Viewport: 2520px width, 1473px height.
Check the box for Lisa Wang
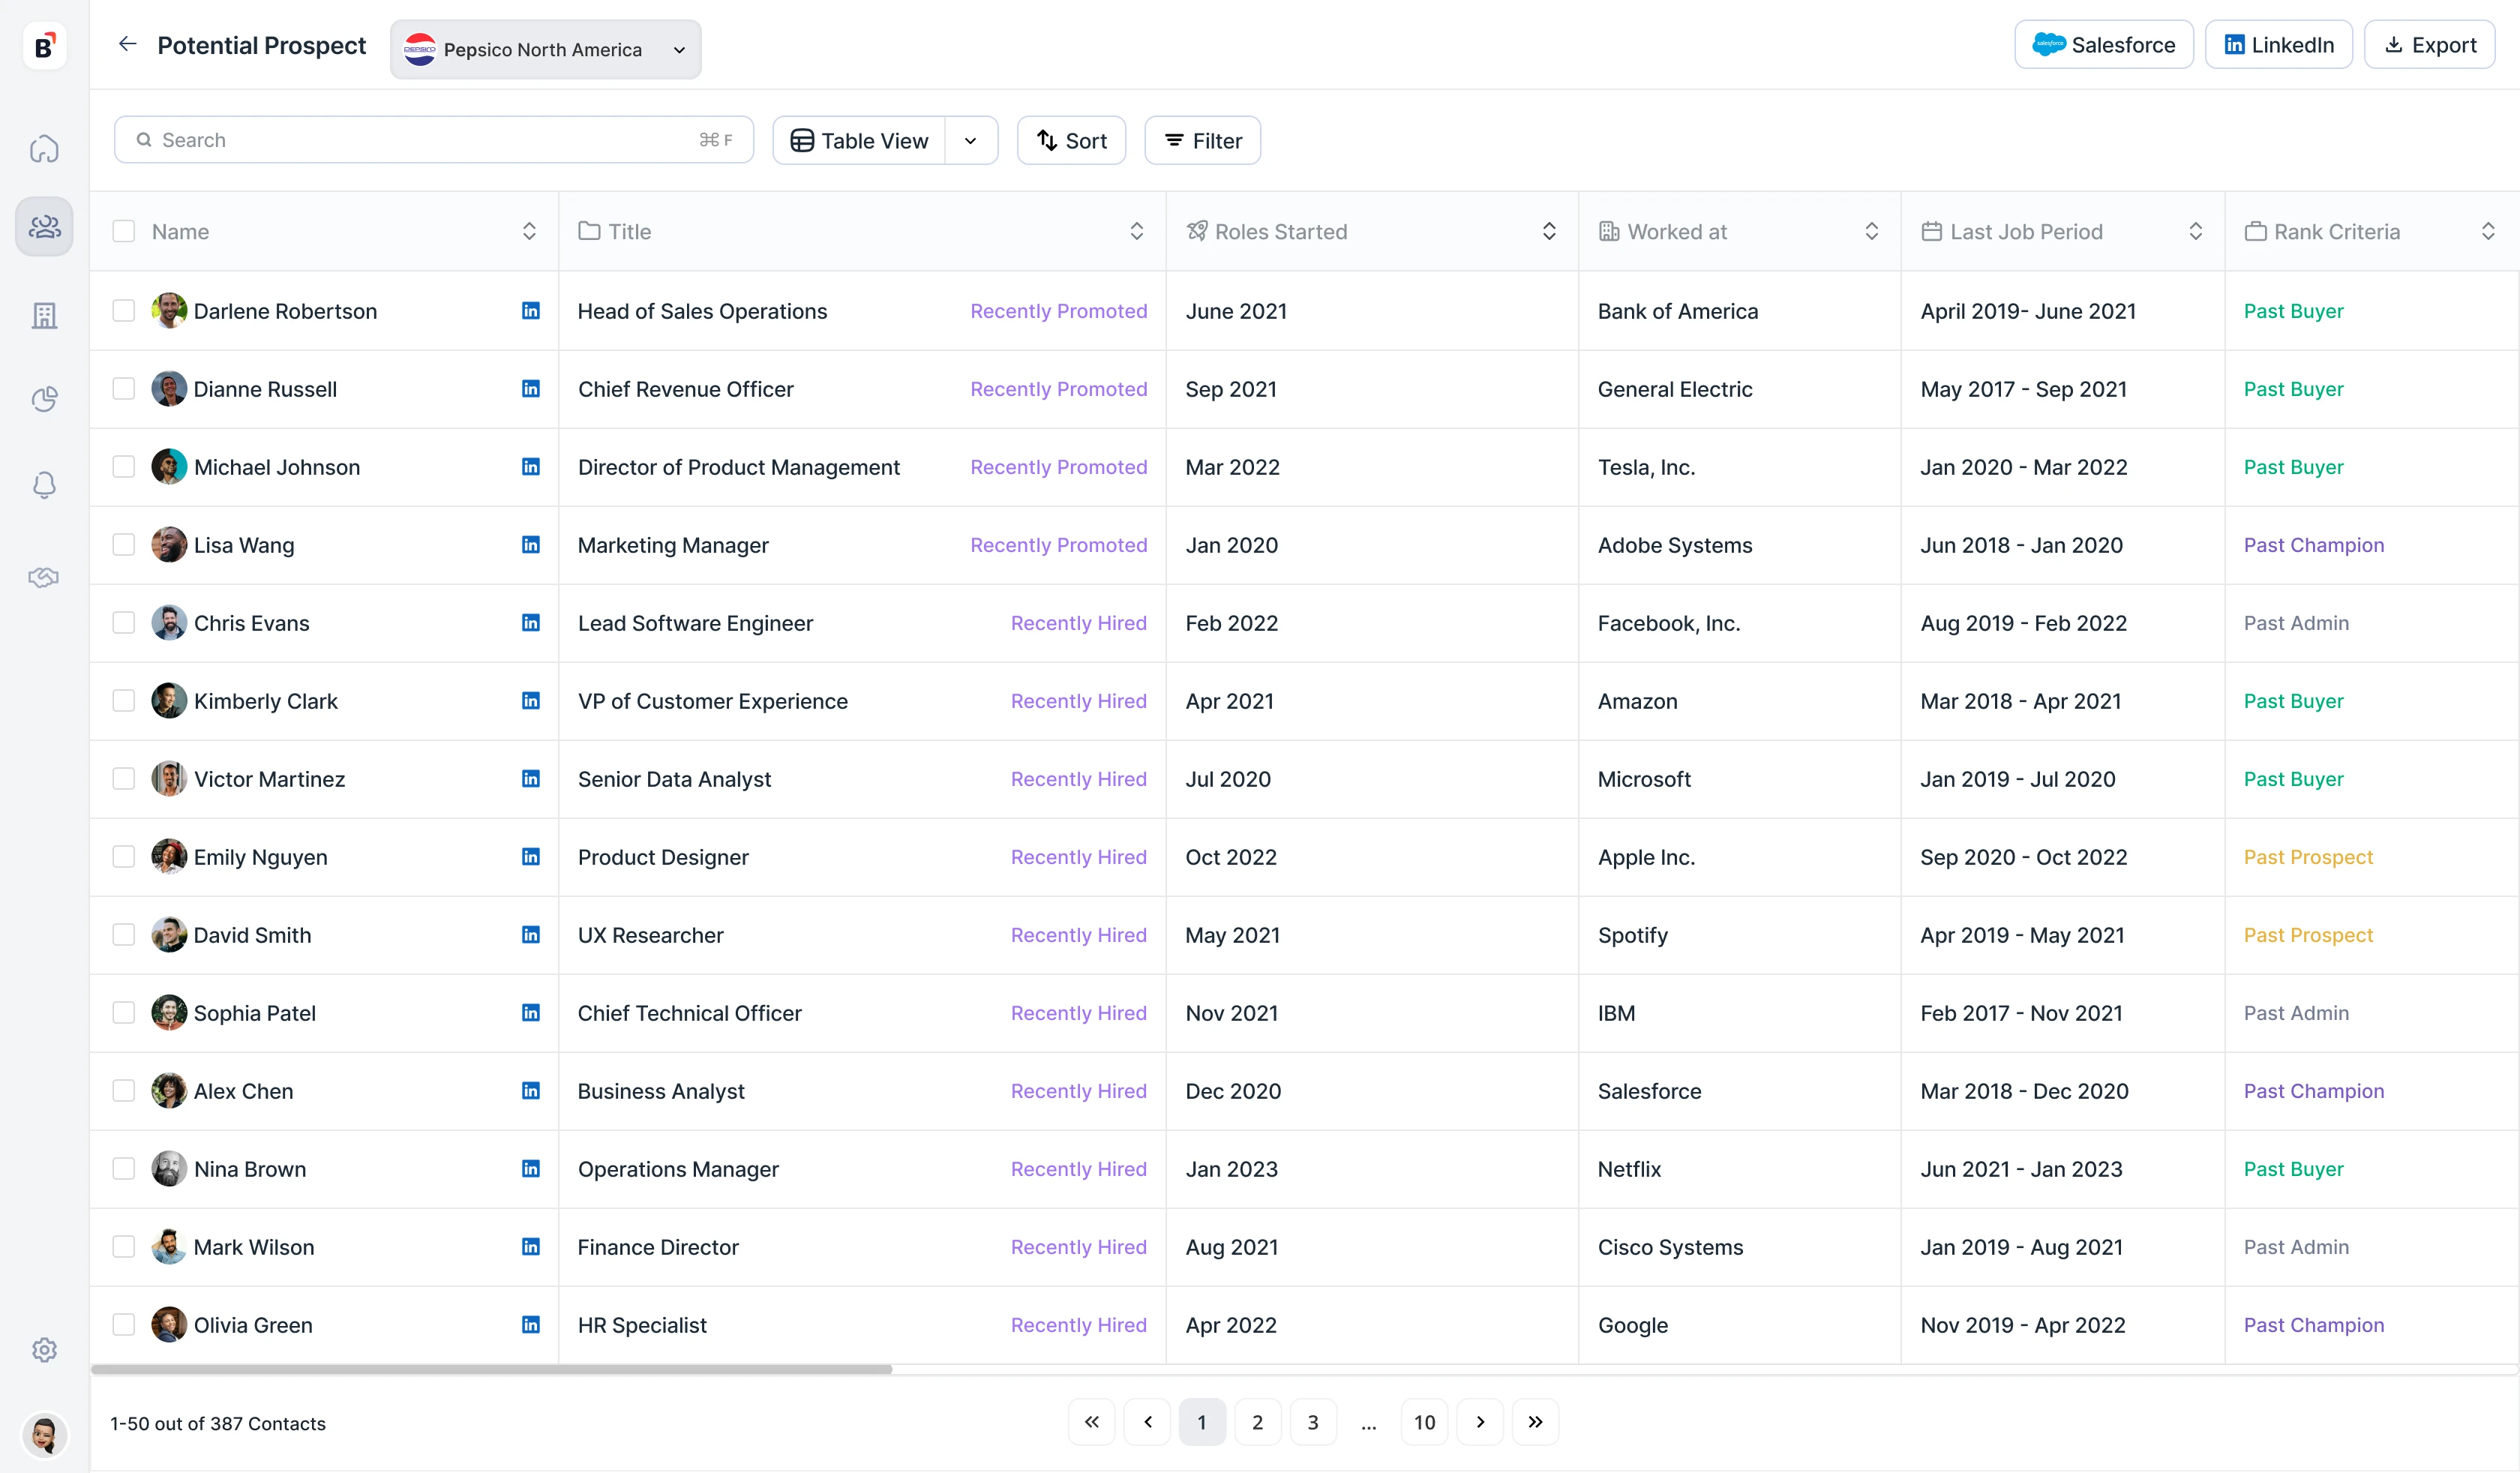(124, 545)
